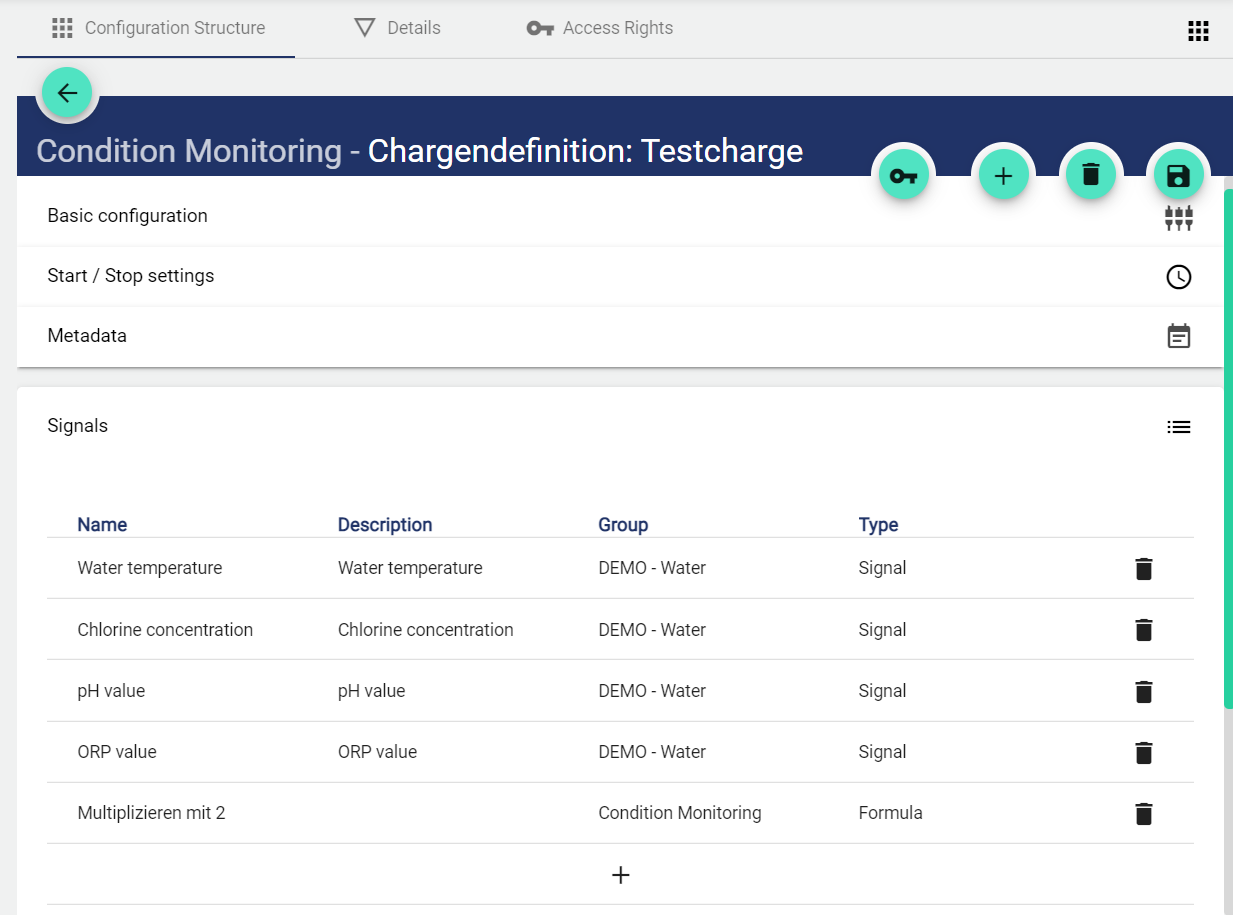
Task: Switch to the Details tab
Action: point(398,28)
